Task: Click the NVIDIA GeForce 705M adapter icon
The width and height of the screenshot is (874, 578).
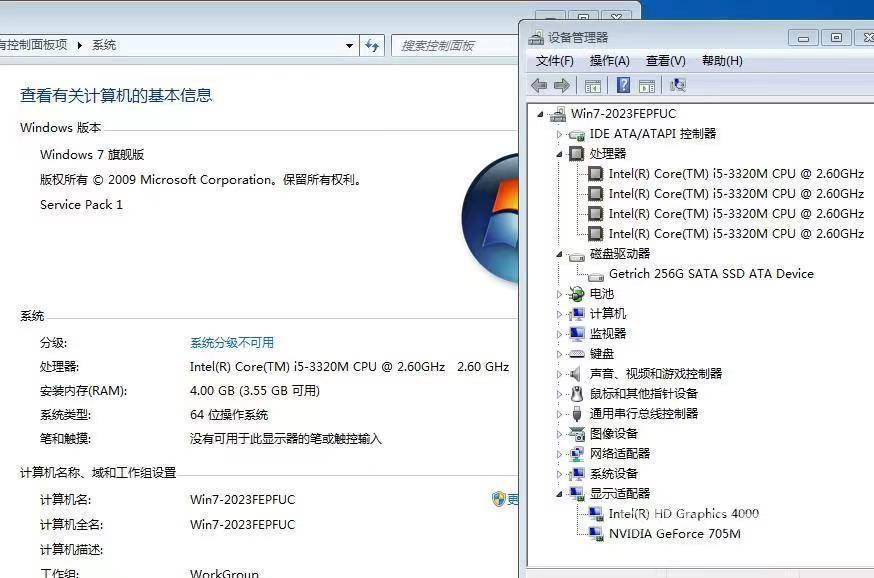Action: pos(596,534)
